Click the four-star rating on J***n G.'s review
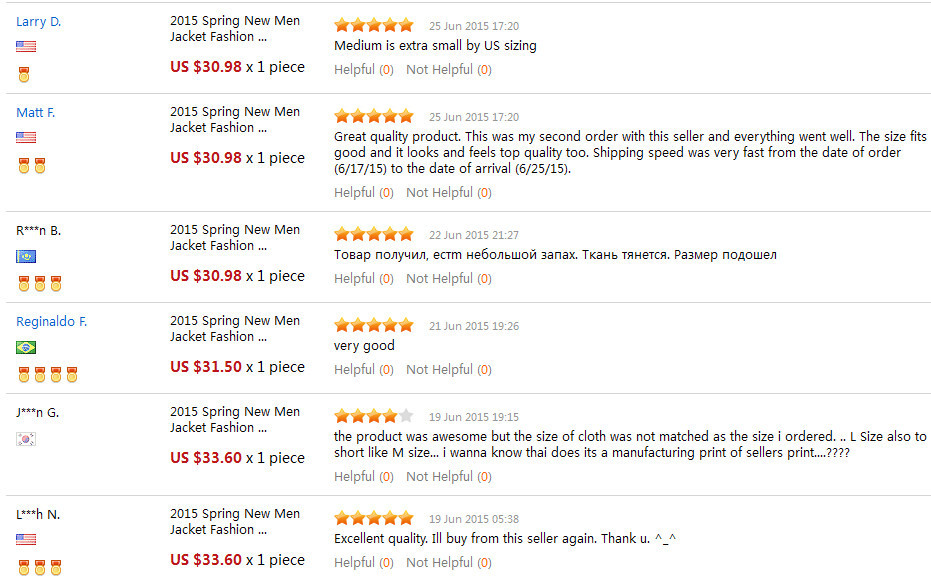The height and width of the screenshot is (580, 931). [373, 416]
